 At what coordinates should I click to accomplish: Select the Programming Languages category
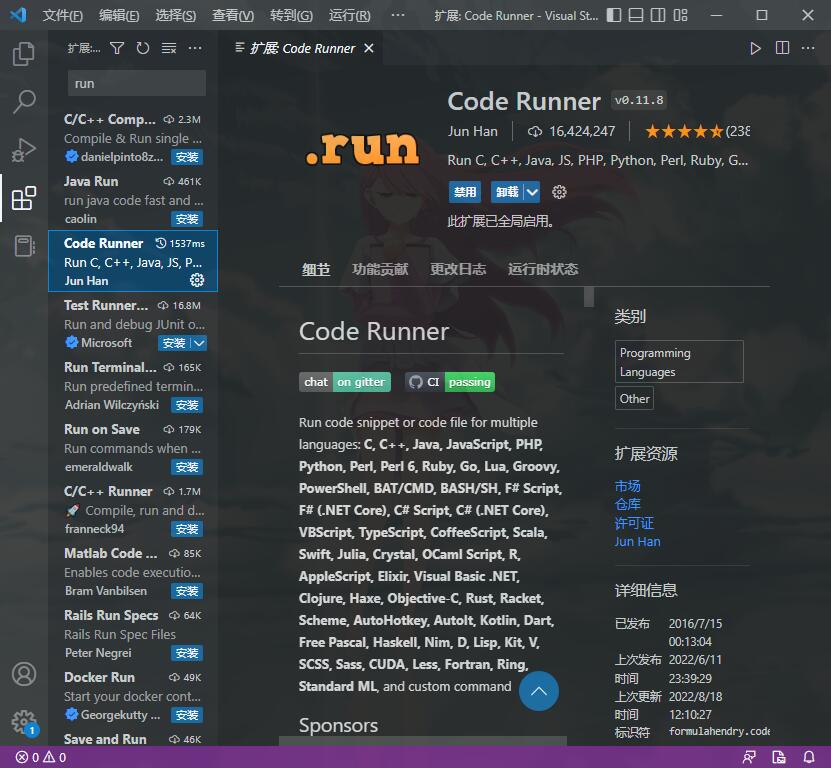pos(679,362)
